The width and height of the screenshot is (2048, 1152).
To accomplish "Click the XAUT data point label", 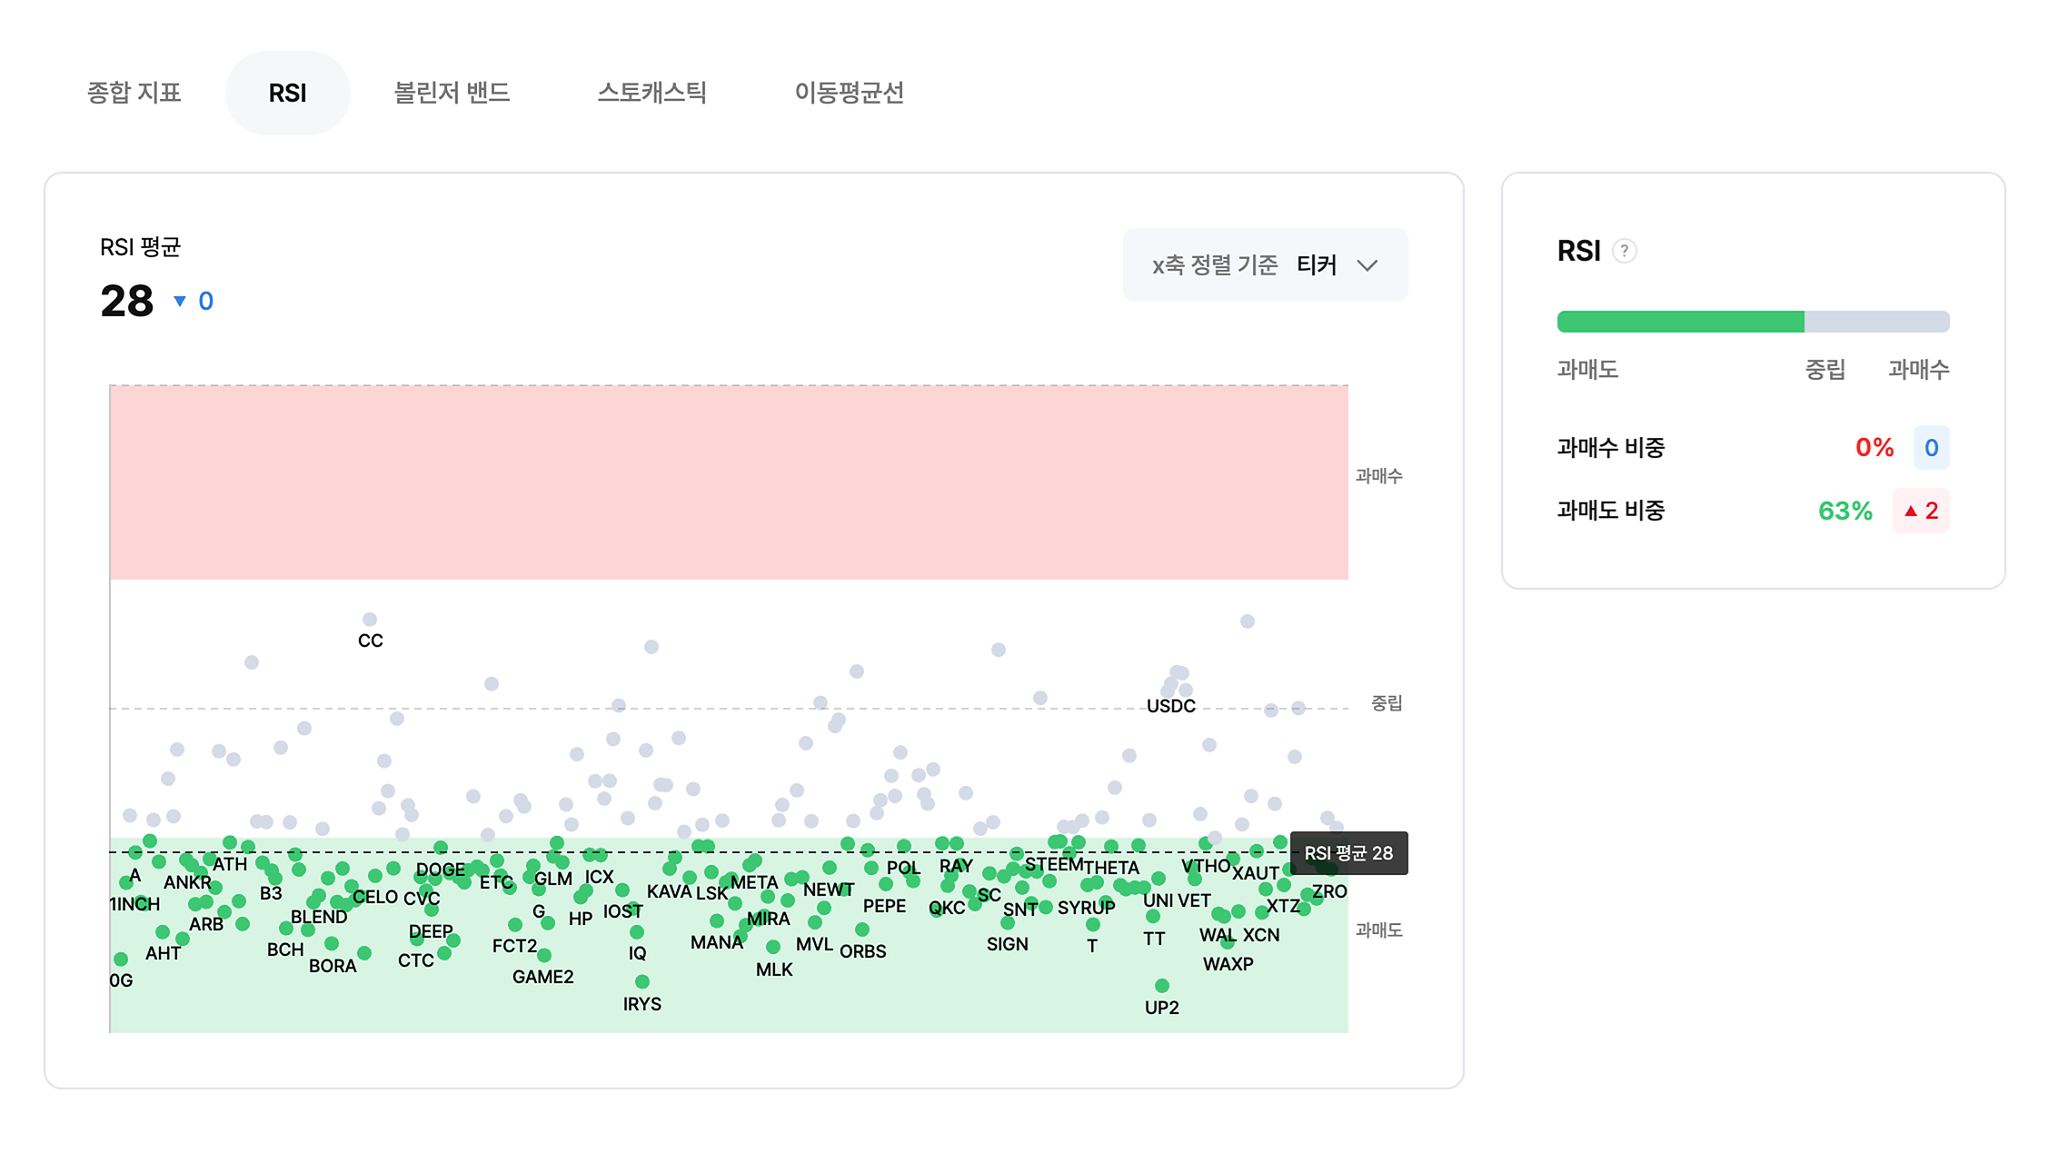I will point(1255,874).
